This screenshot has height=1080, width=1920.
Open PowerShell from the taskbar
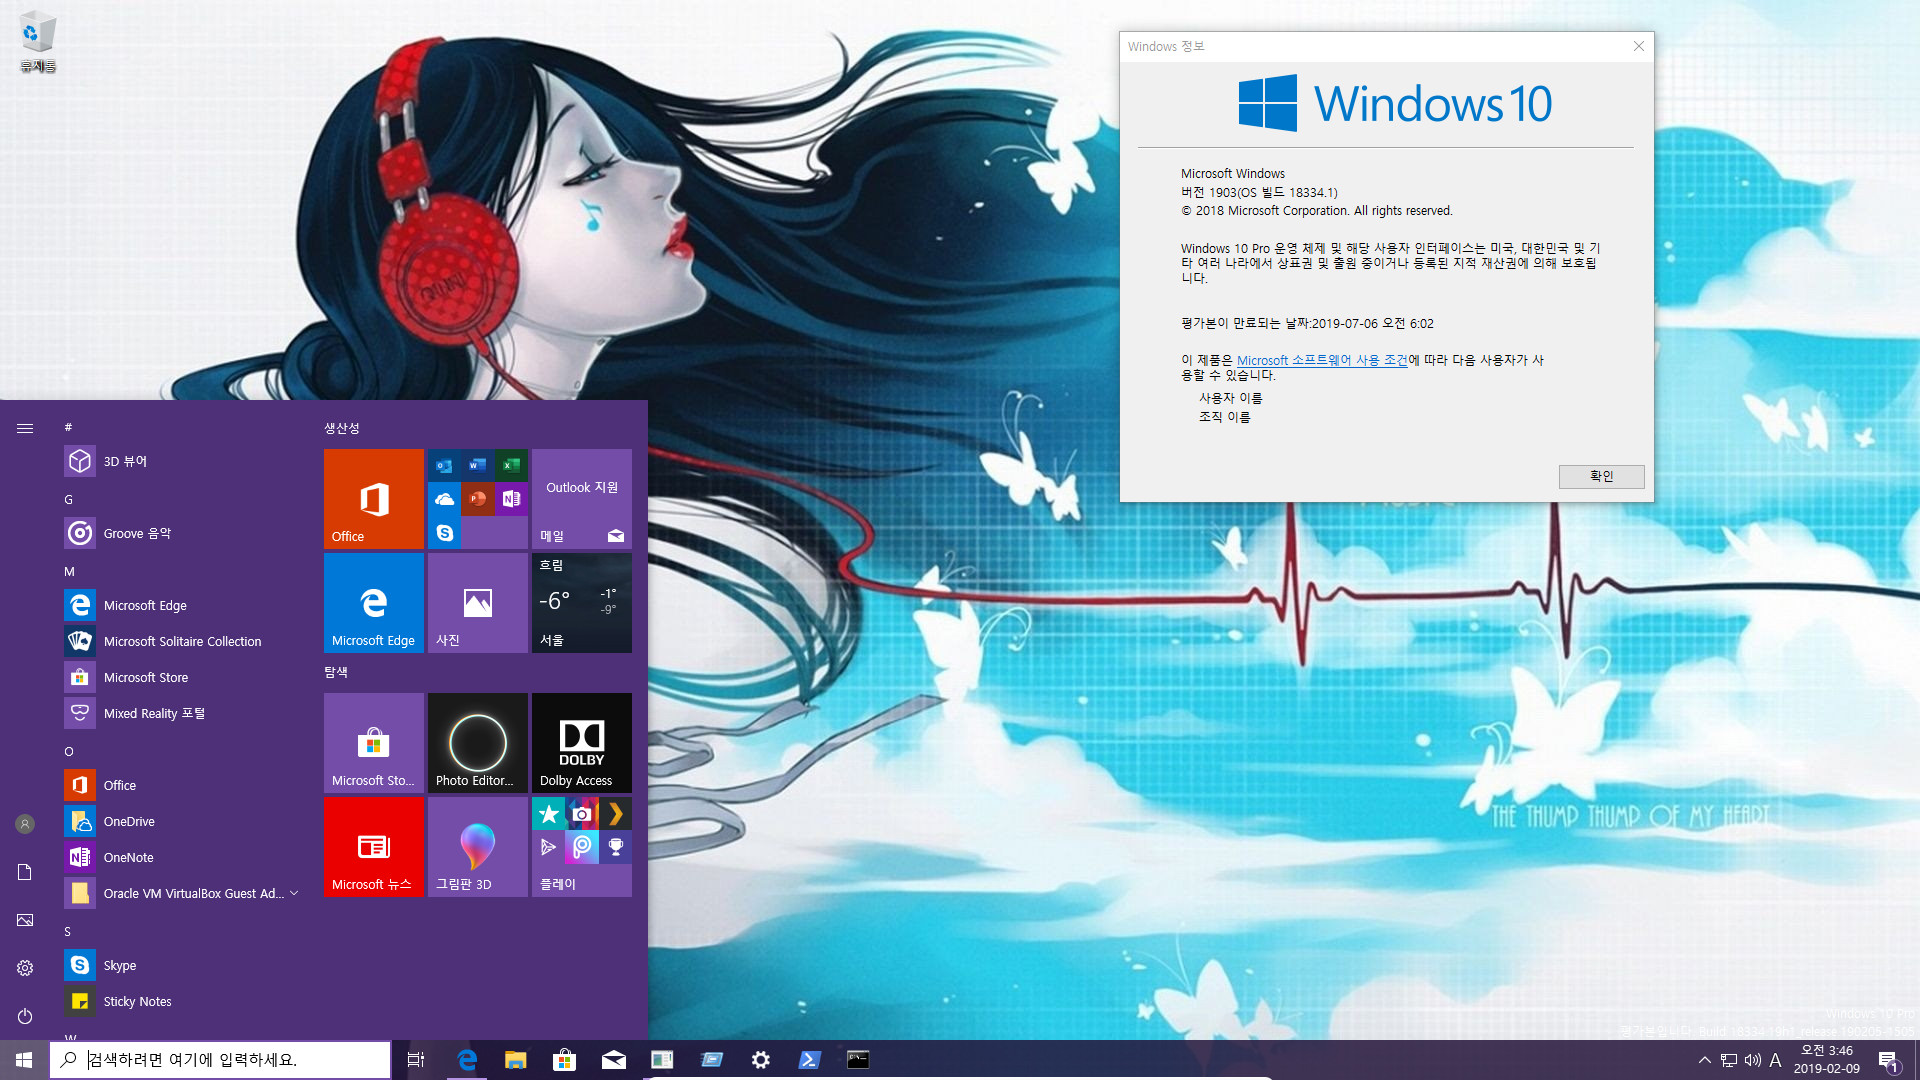click(810, 1060)
